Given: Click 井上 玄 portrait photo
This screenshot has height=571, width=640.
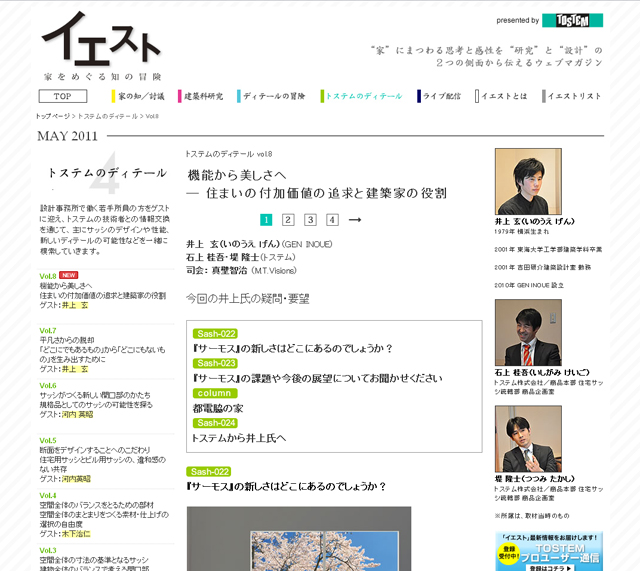Looking at the screenshot, I should (527, 181).
